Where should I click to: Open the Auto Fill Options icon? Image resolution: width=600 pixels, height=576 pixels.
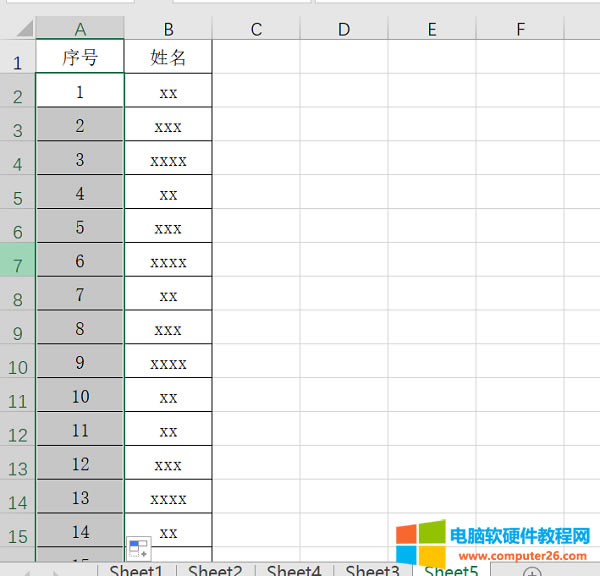[x=138, y=548]
